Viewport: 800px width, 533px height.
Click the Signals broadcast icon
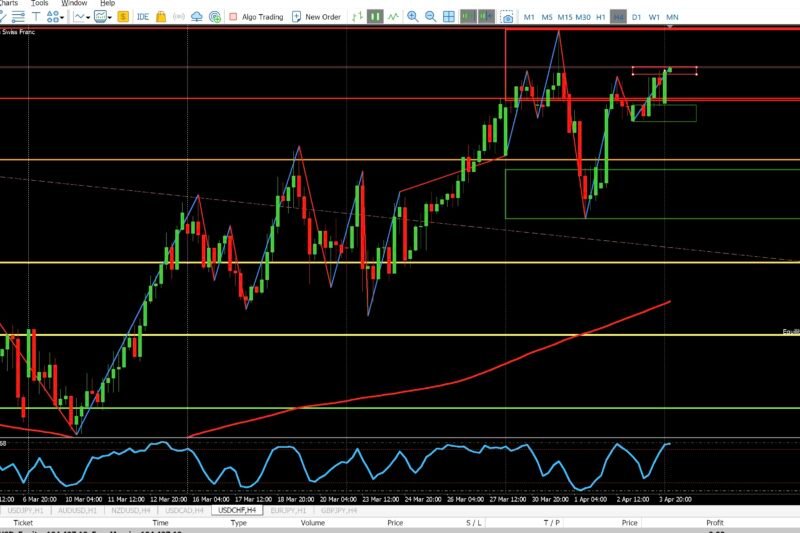click(179, 17)
